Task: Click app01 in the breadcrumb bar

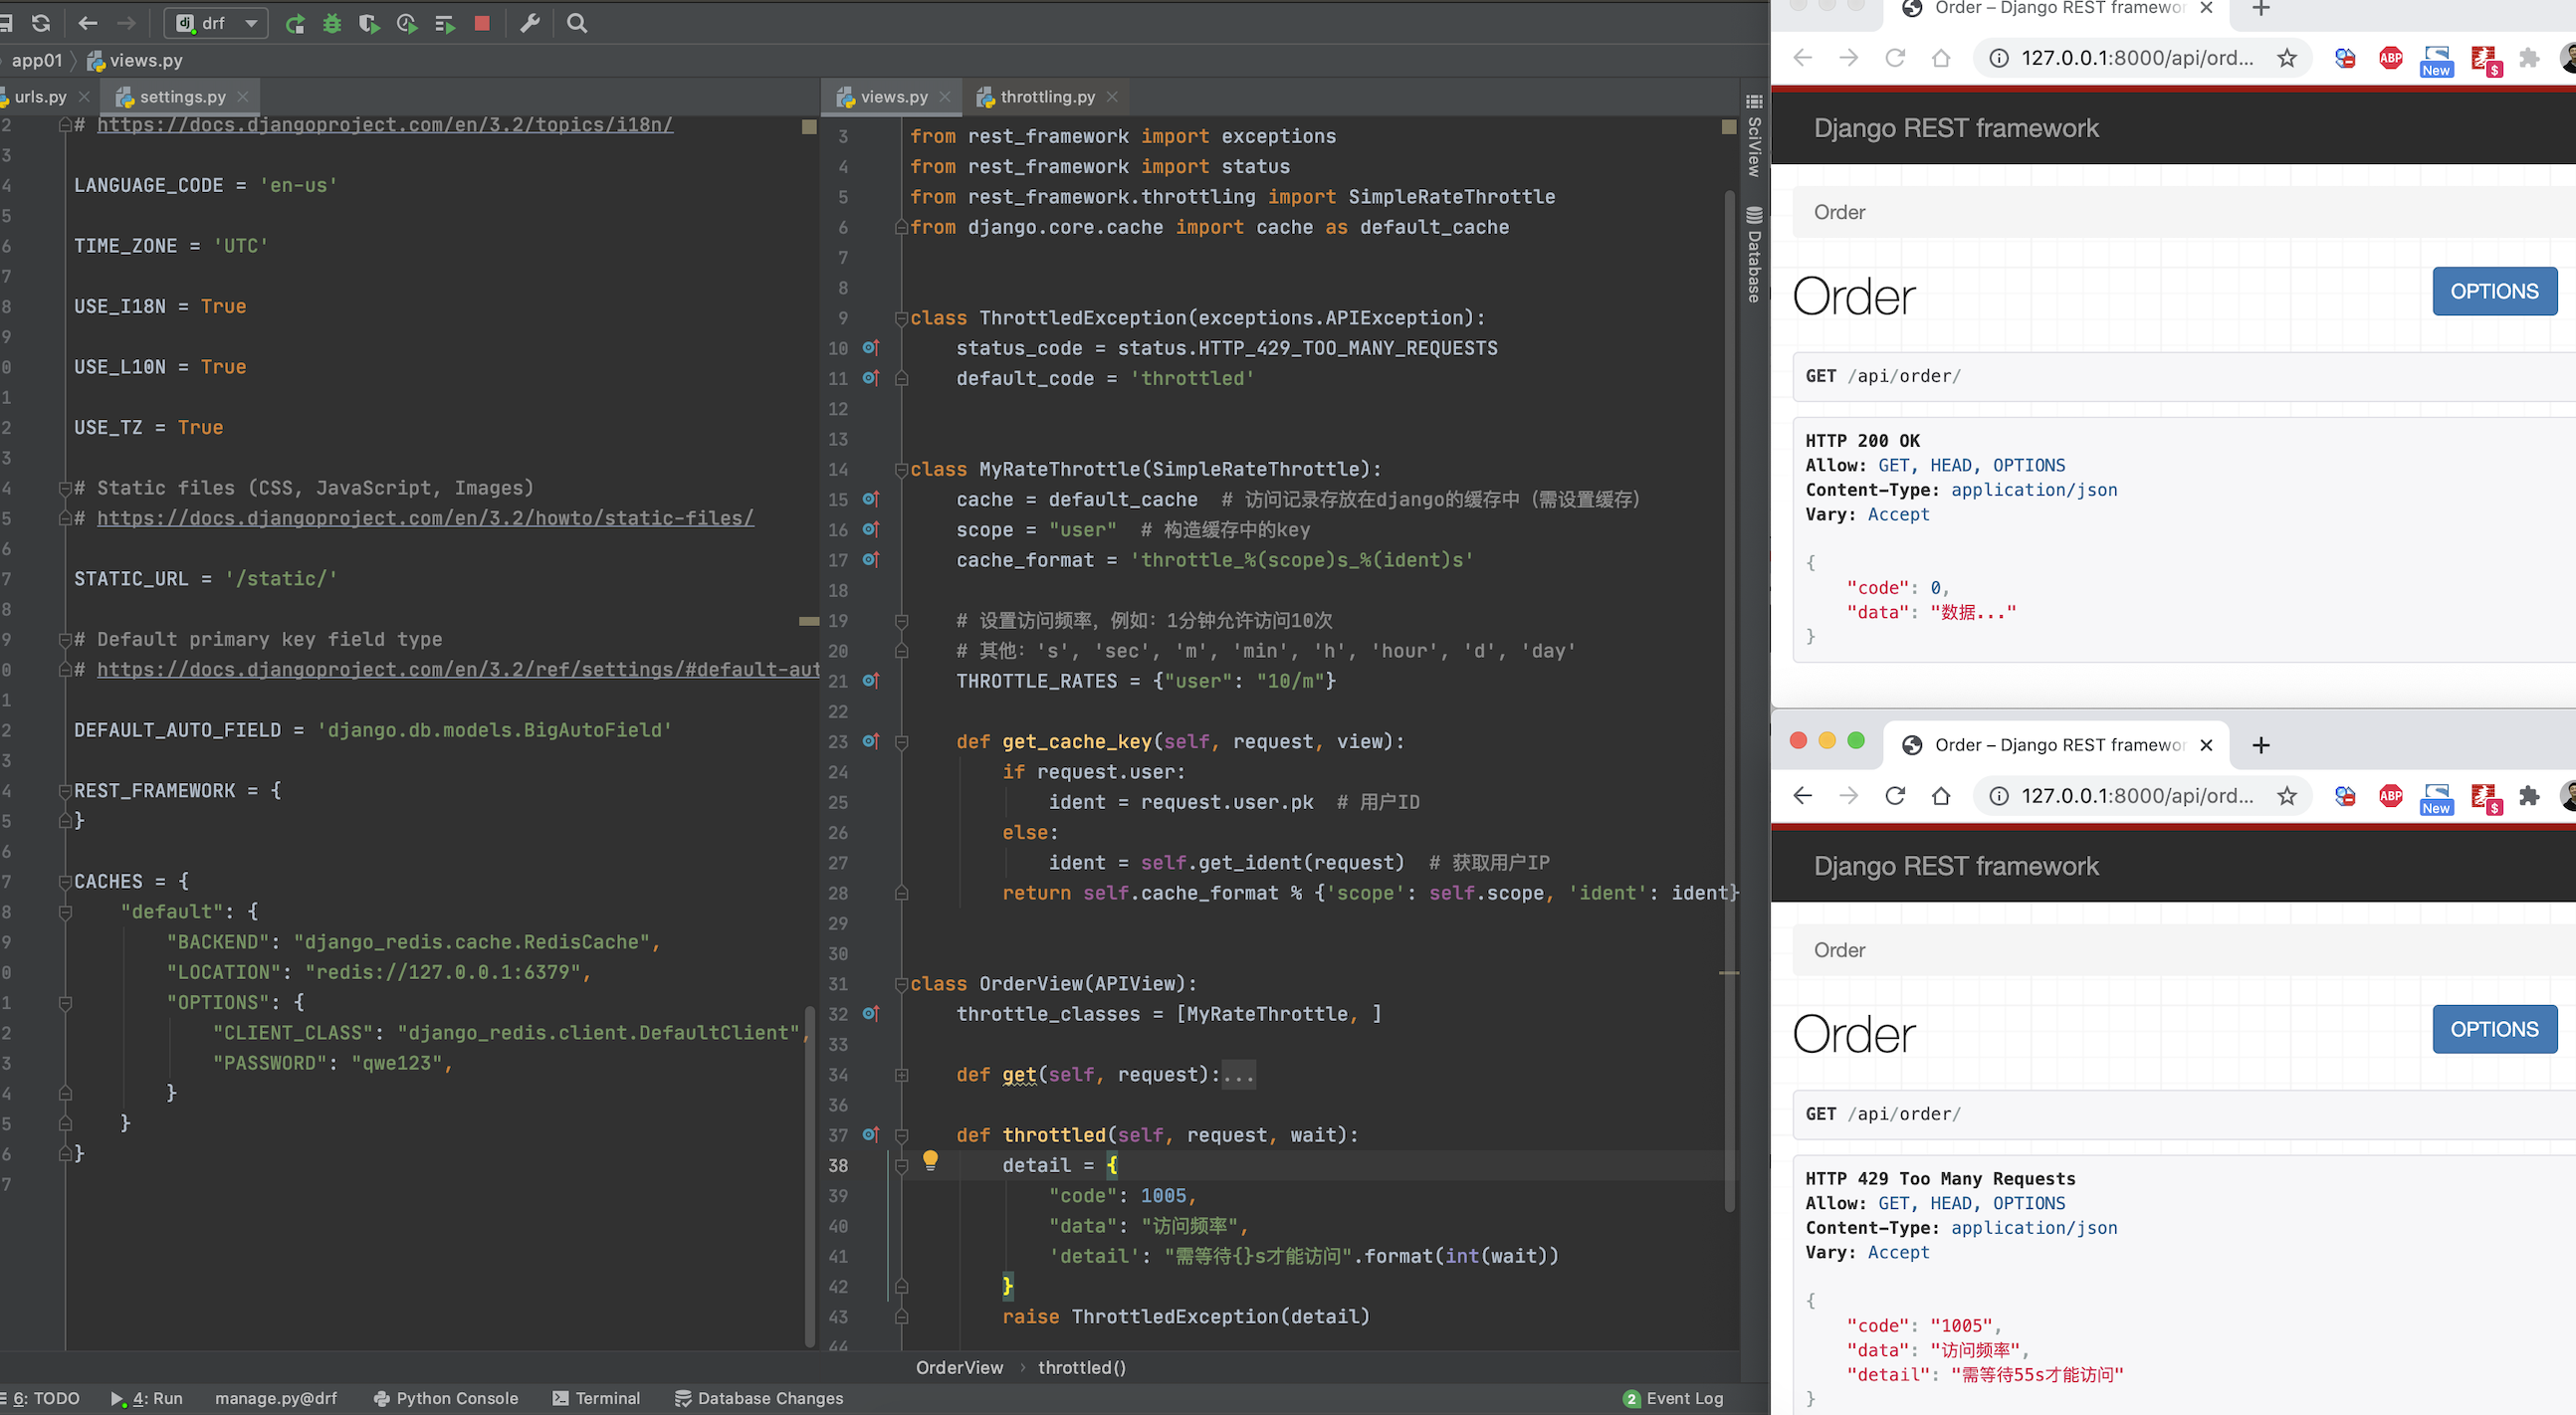Action: pyautogui.click(x=36, y=60)
